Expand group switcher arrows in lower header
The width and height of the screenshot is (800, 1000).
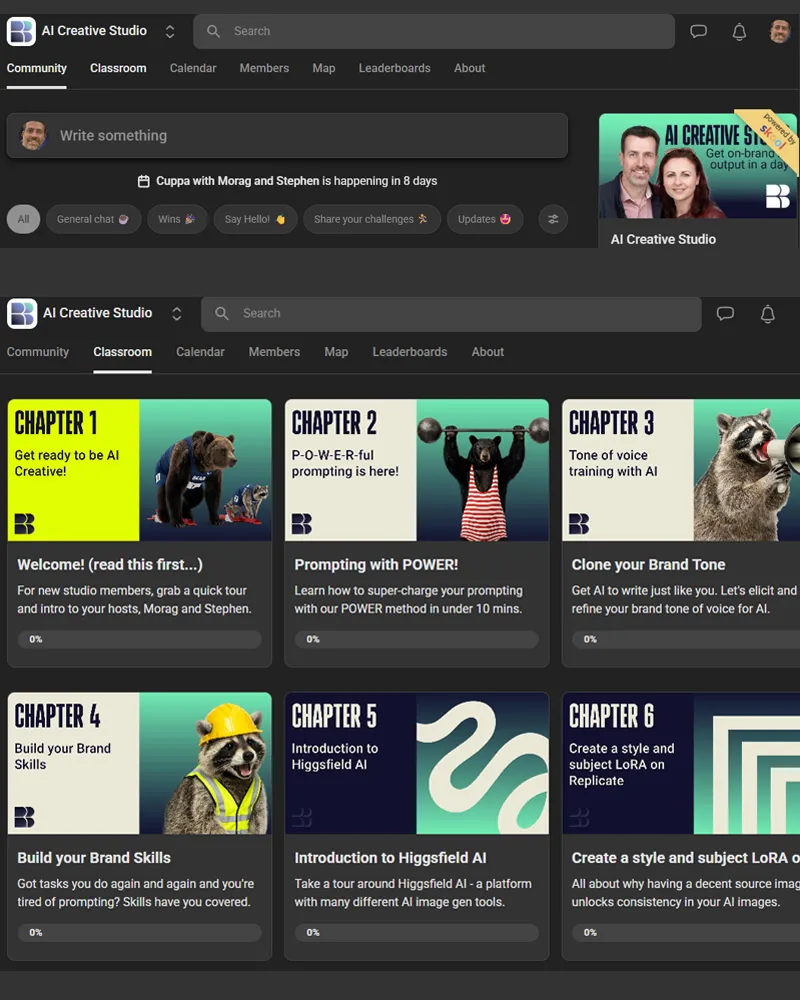point(177,313)
